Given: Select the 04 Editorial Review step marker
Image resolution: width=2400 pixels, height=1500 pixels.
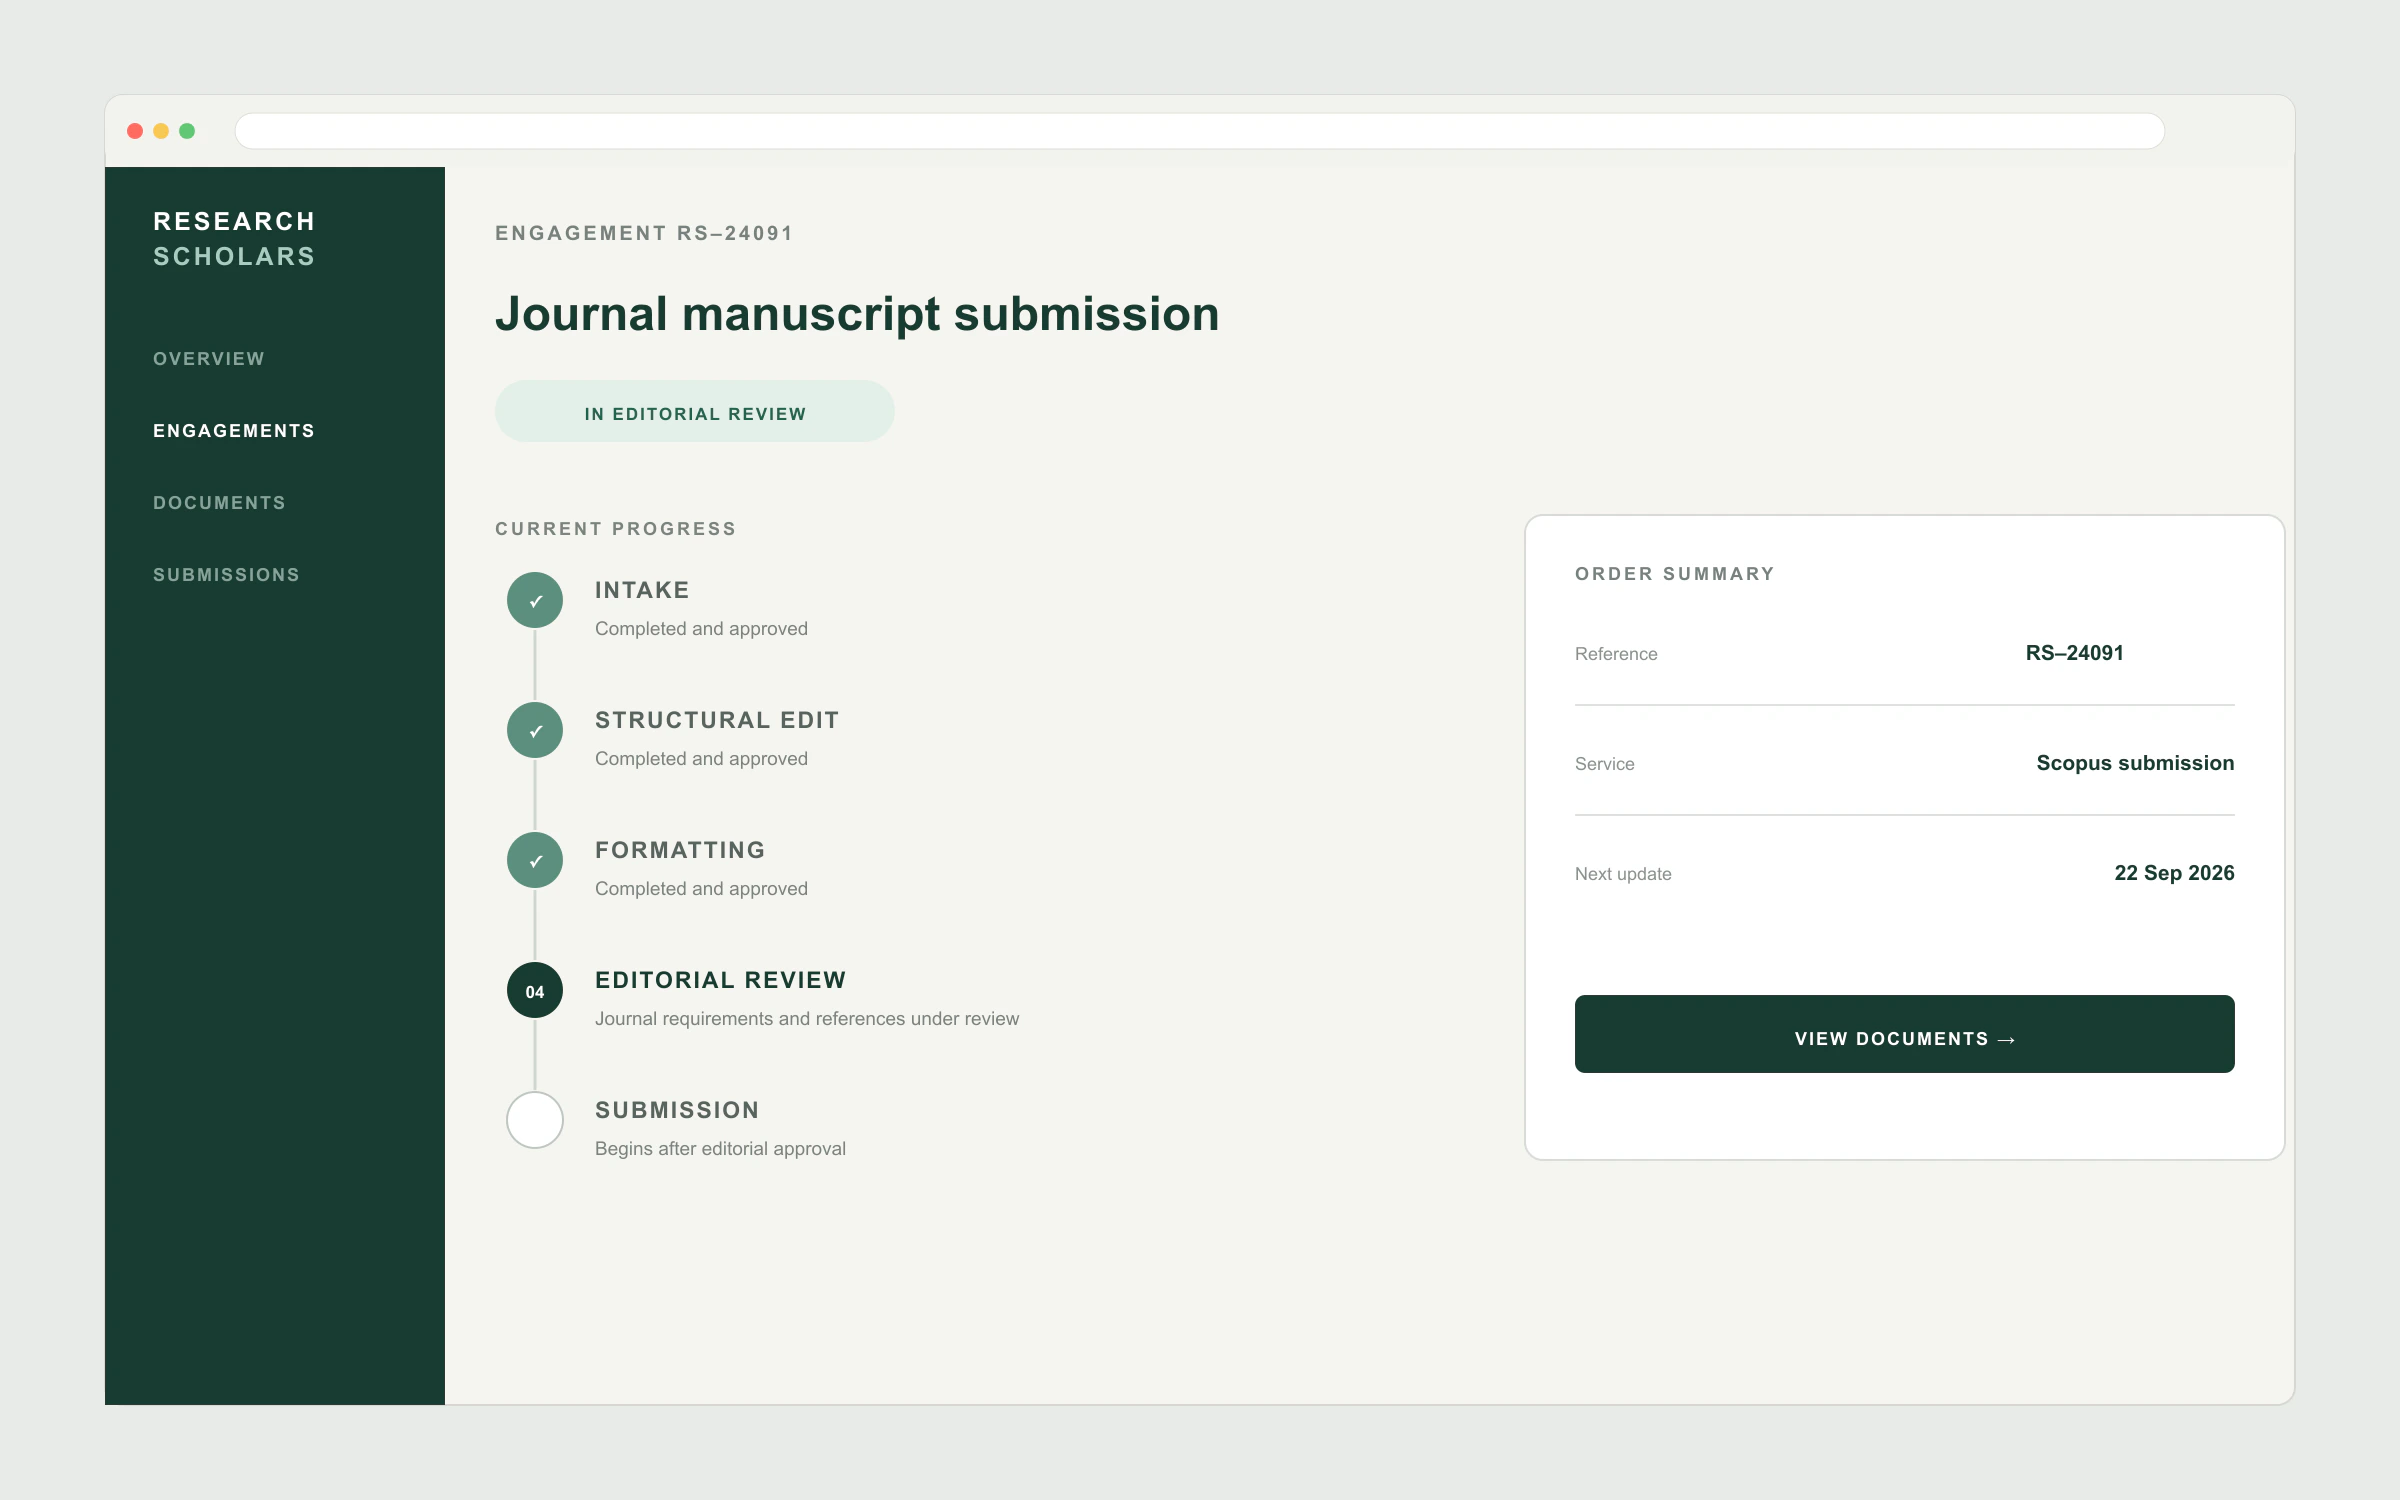Looking at the screenshot, I should 535,990.
